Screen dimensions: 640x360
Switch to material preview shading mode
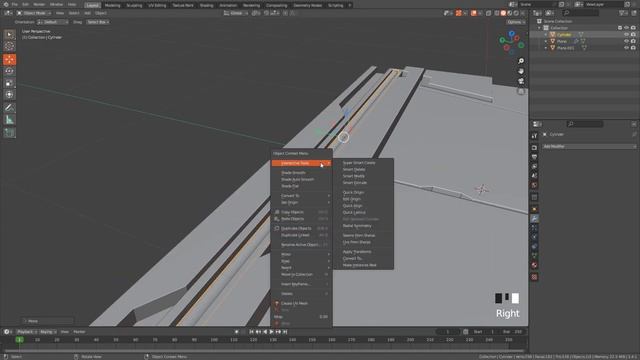pos(509,13)
